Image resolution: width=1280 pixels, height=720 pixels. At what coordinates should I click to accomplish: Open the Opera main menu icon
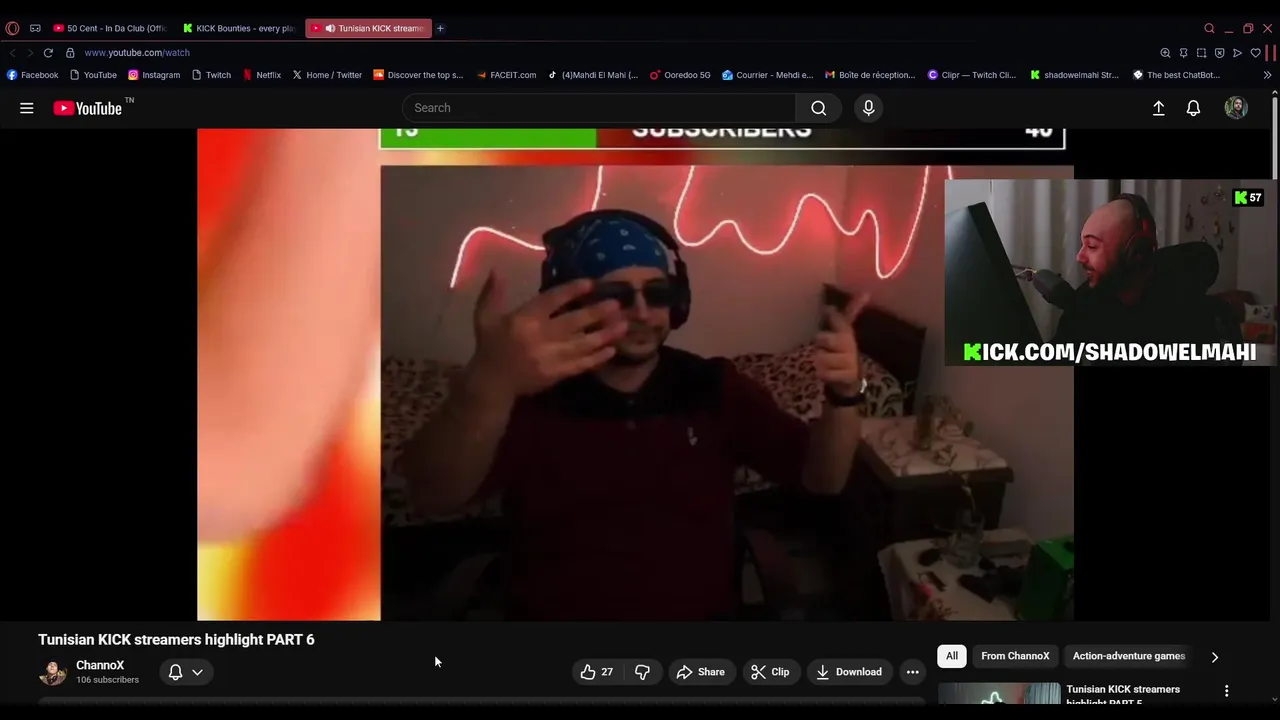point(12,28)
